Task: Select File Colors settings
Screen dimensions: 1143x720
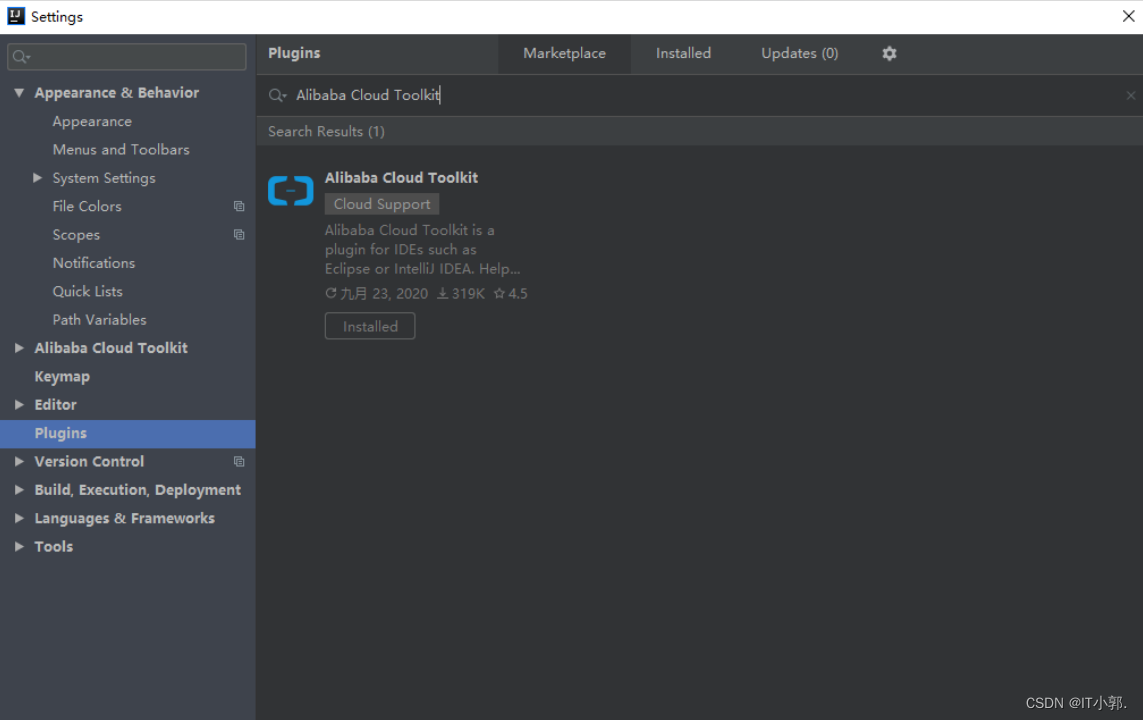Action: [x=87, y=206]
